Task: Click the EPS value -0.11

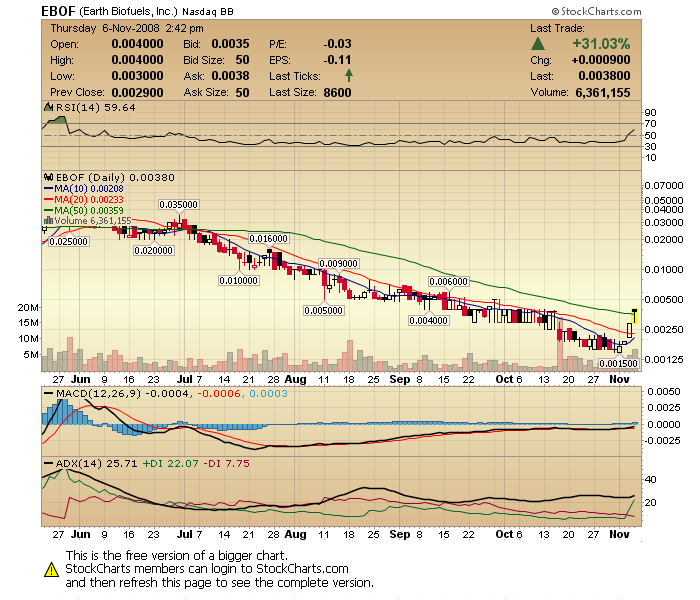Action: coord(338,60)
